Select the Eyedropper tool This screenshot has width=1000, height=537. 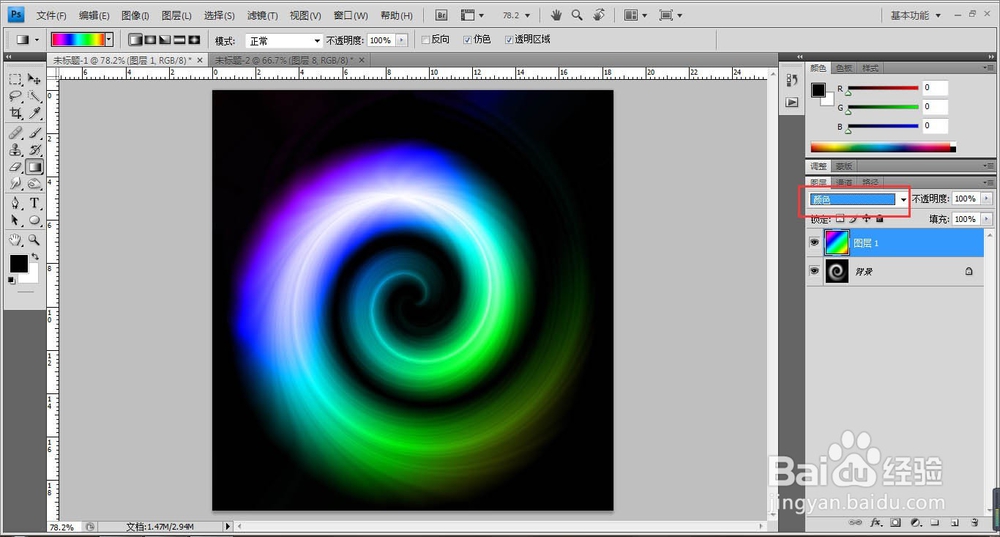tap(34, 114)
